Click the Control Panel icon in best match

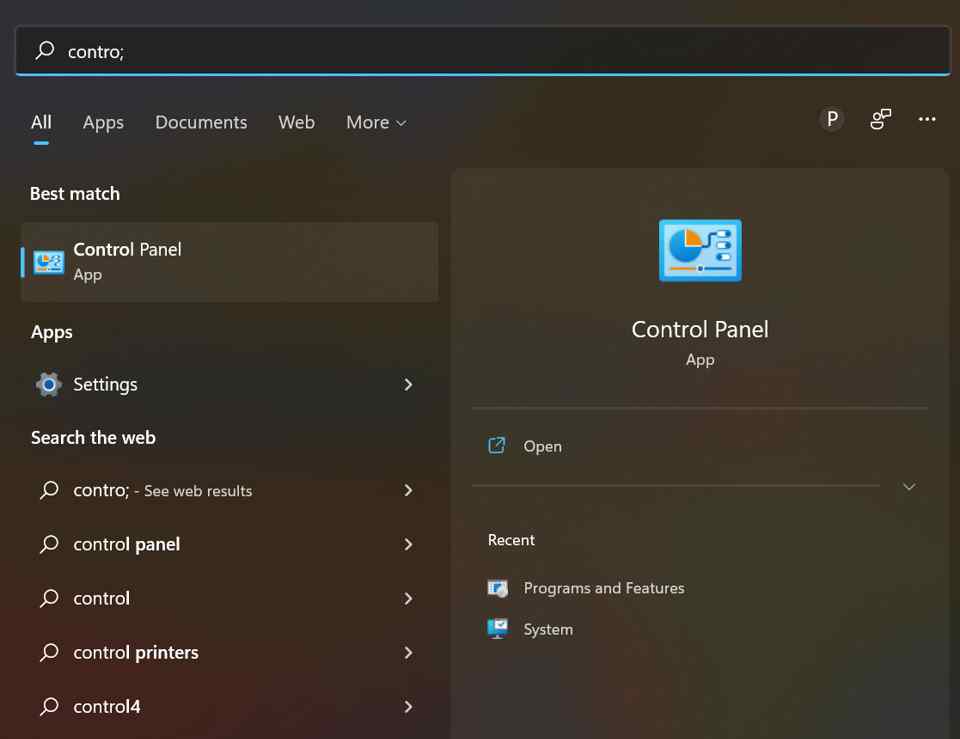(x=48, y=263)
